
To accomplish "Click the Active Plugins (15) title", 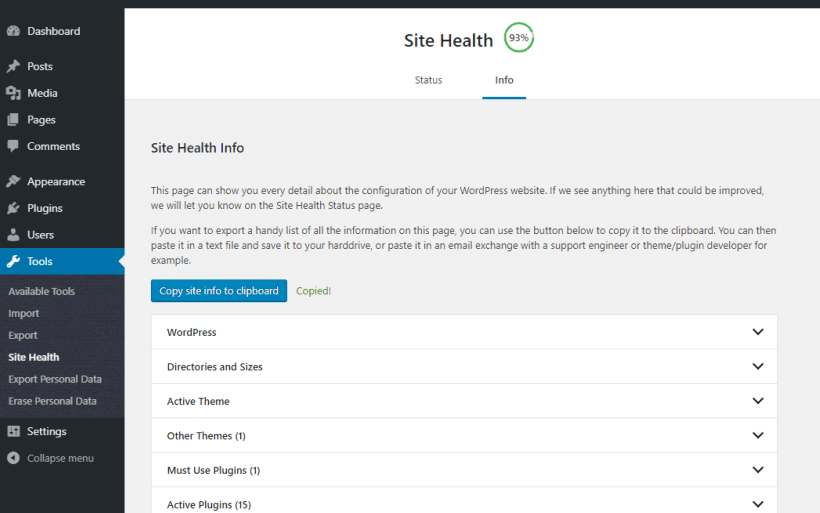I will click(209, 505).
